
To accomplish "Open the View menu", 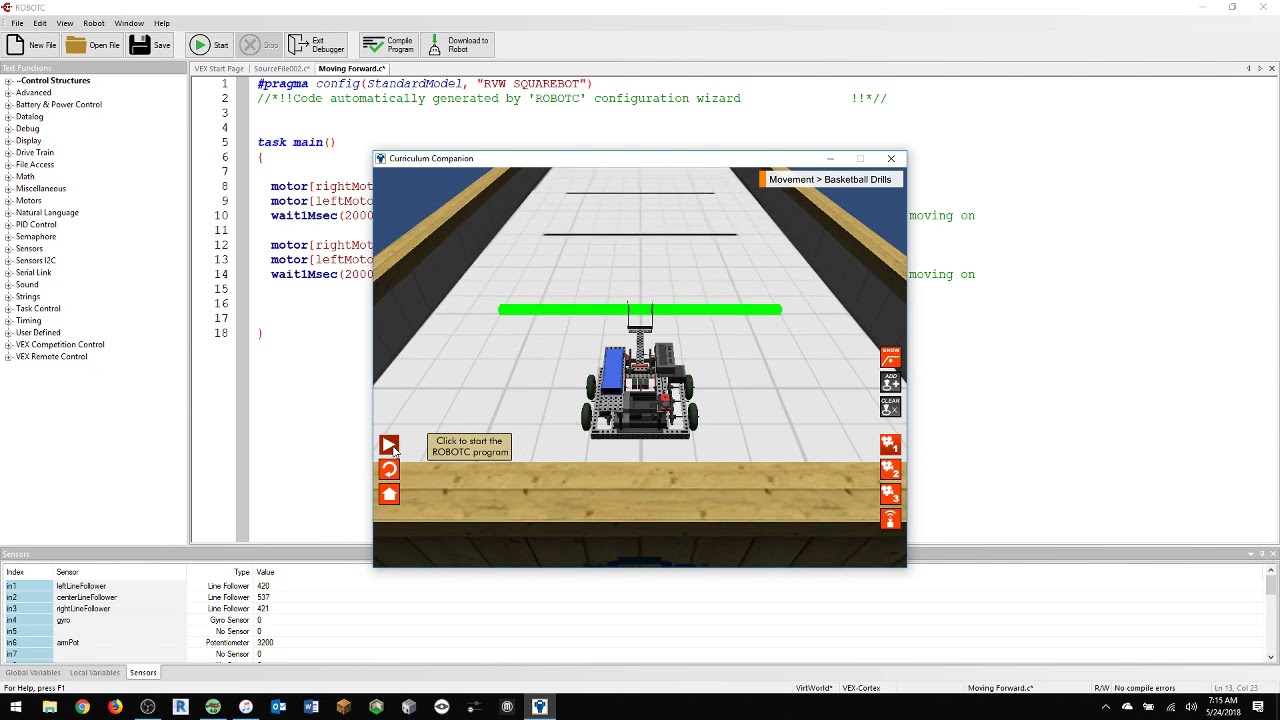I will point(65,23).
